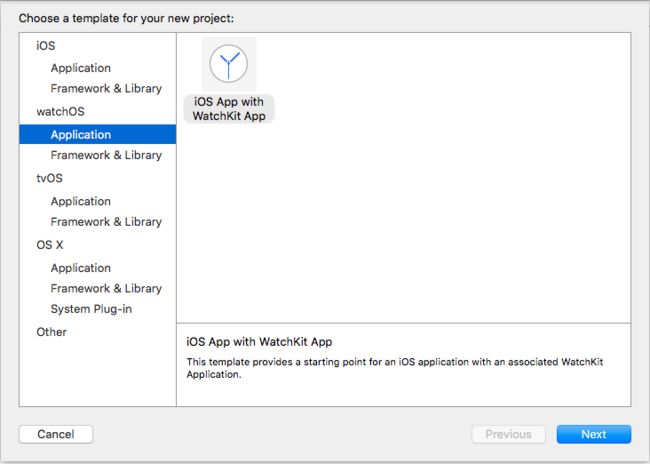
Task: Click the Cancel button
Action: click(56, 434)
